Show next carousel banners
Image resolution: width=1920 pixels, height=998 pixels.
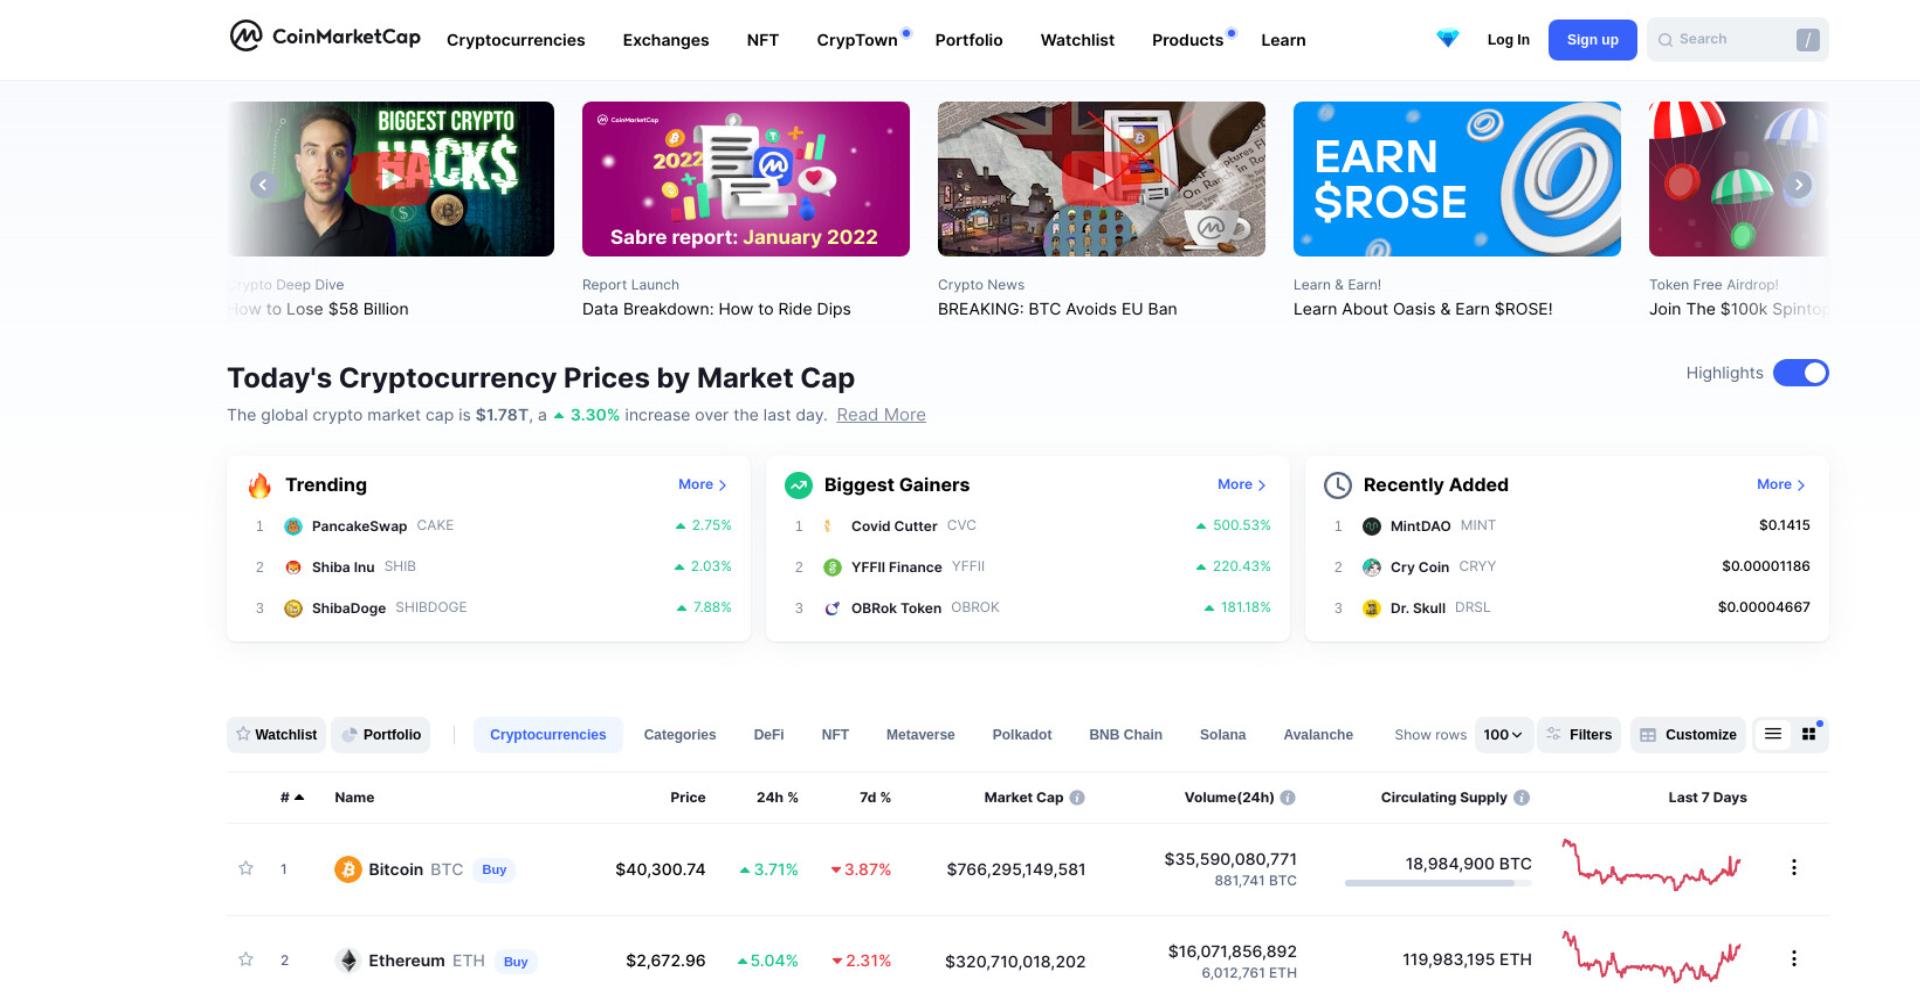click(1798, 184)
